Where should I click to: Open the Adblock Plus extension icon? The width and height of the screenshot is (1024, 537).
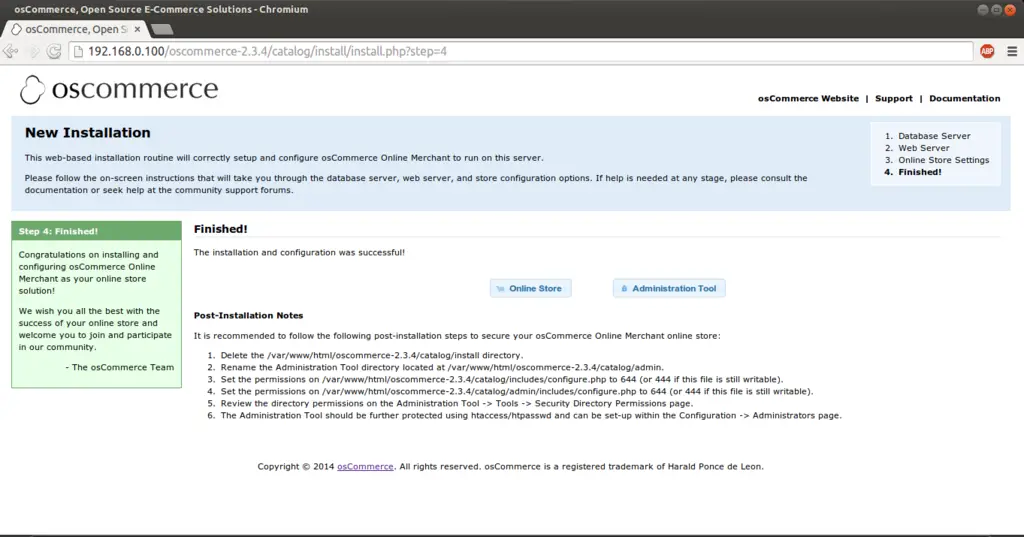[x=987, y=51]
